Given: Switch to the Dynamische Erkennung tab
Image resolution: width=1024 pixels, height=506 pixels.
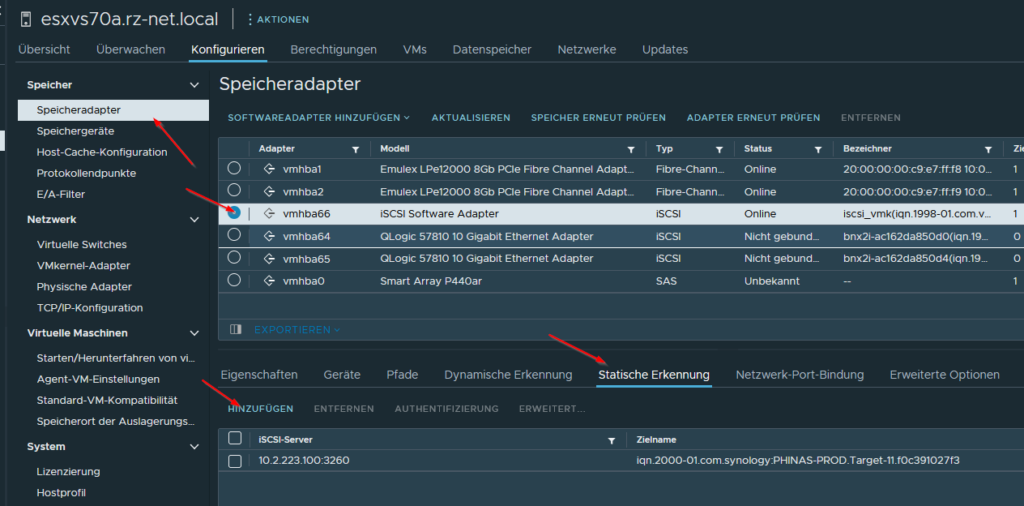Looking at the screenshot, I should pyautogui.click(x=508, y=375).
